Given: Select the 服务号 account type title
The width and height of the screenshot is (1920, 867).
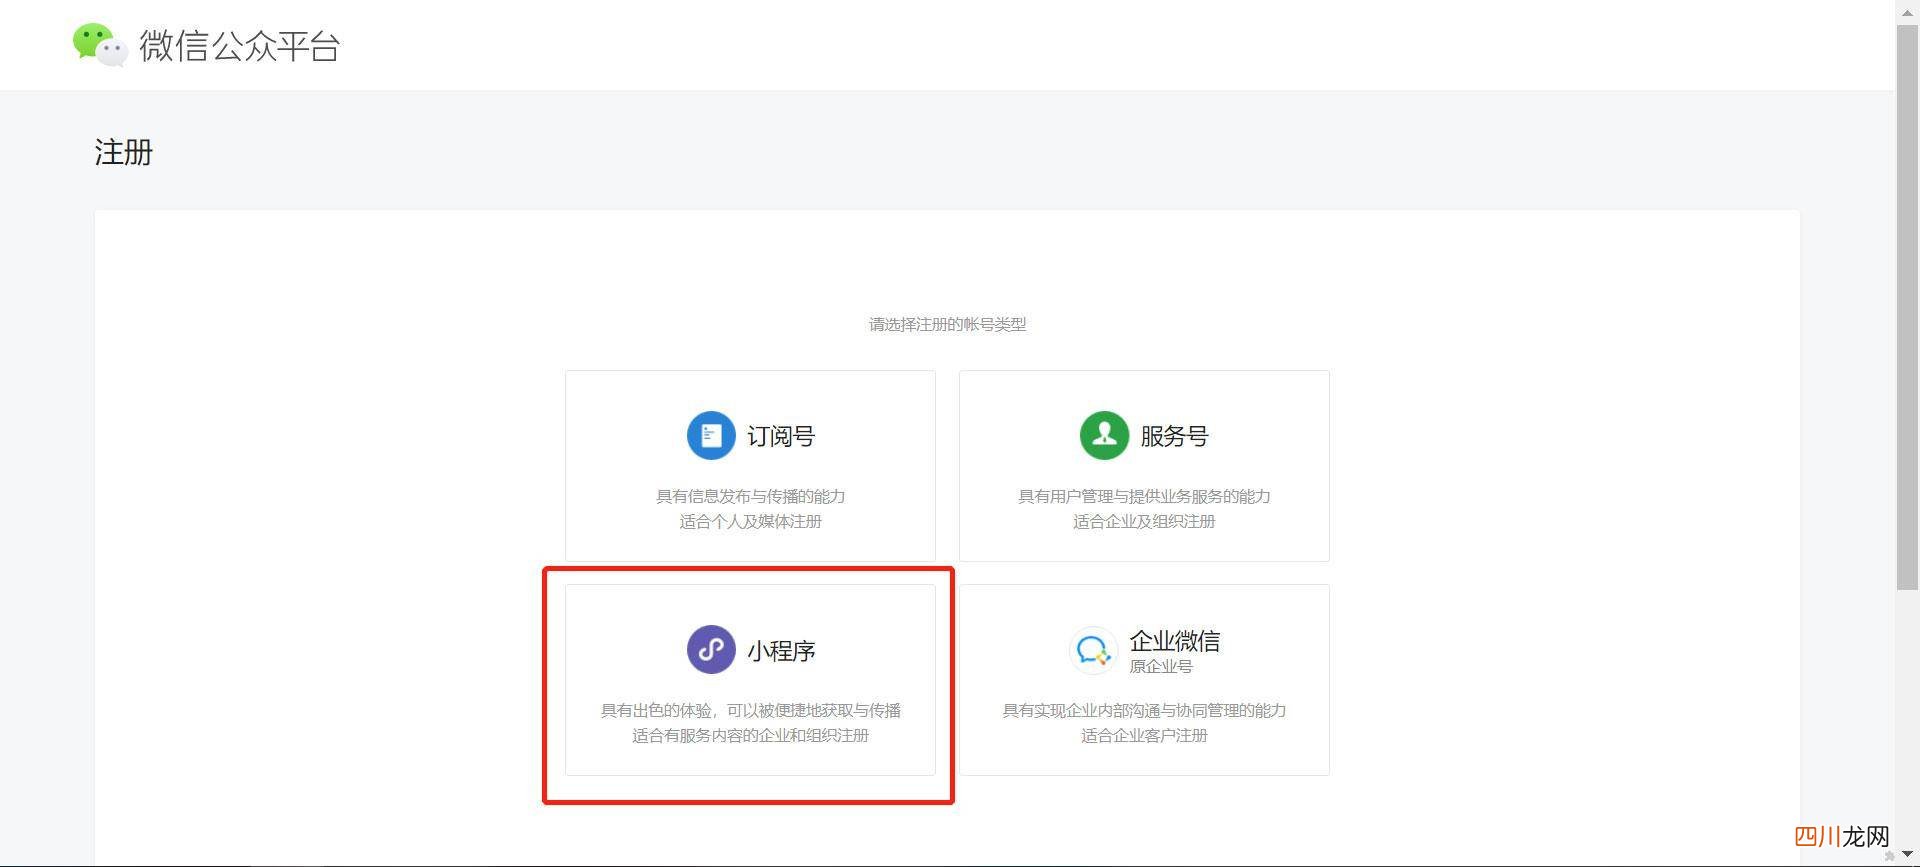Looking at the screenshot, I should coord(1174,436).
